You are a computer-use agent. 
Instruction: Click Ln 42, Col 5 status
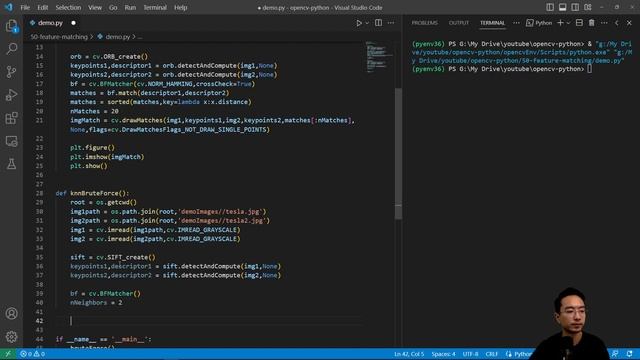409,354
